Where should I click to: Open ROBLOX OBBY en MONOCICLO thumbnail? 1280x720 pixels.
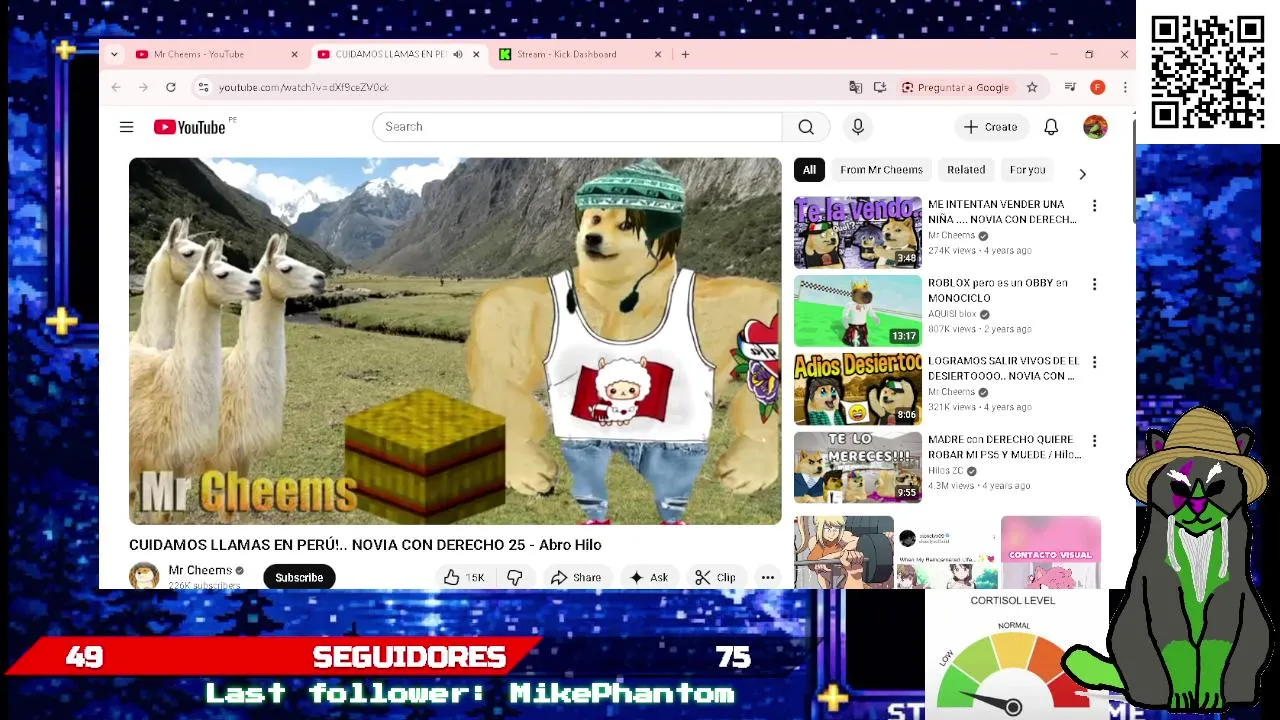point(858,311)
